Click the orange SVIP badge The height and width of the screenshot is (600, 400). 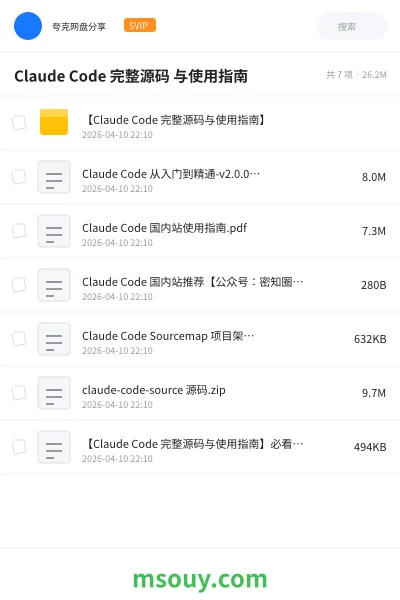[139, 25]
